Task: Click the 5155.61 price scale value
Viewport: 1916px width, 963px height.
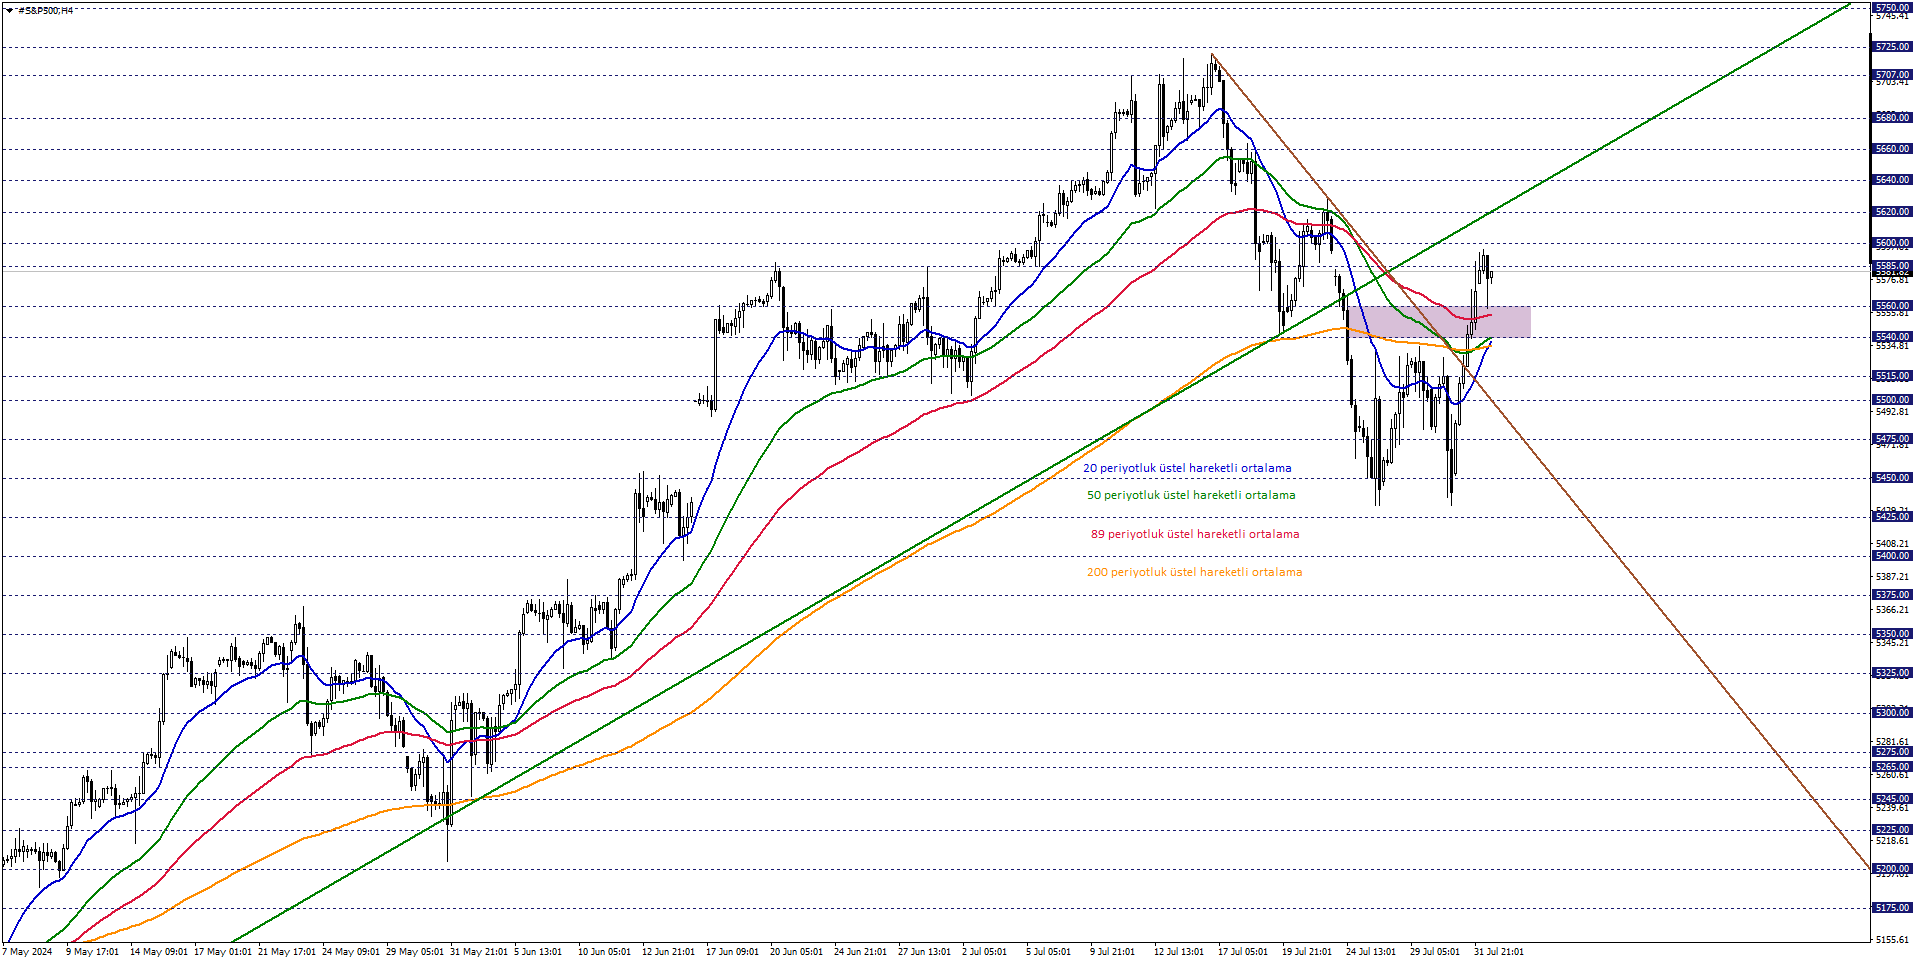Action: pos(1892,940)
